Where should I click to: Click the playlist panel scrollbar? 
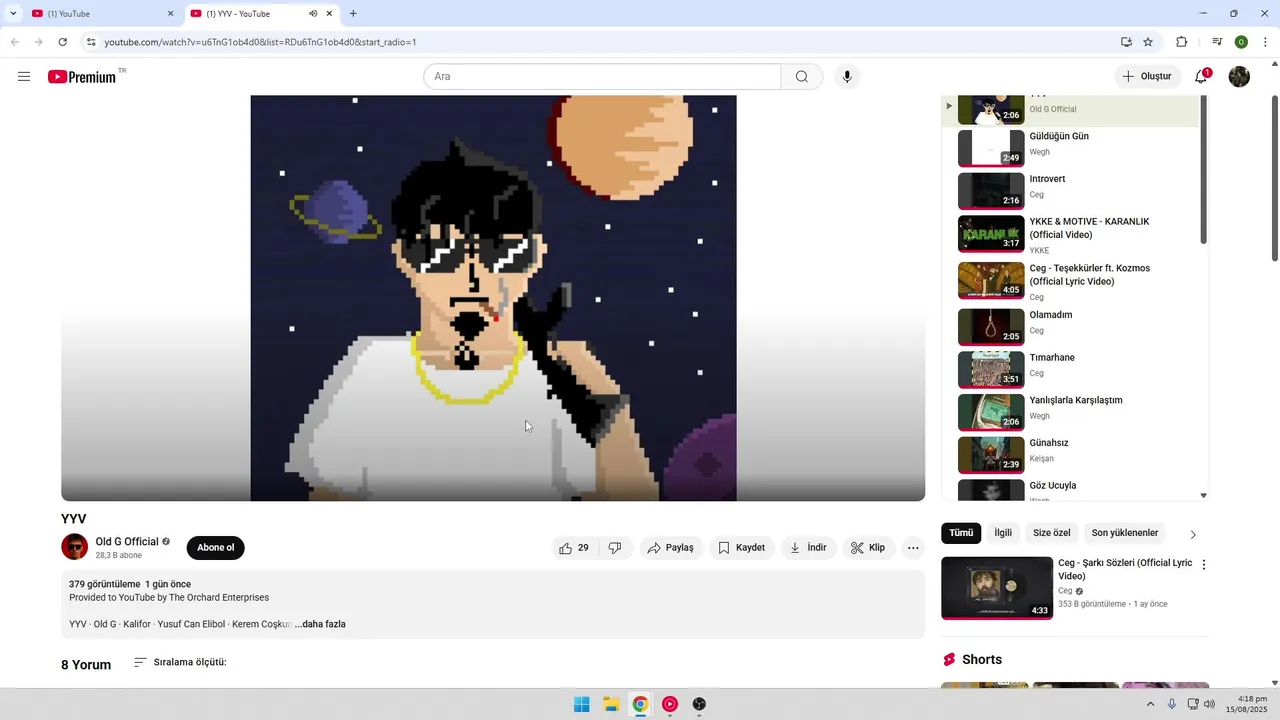point(1203,170)
